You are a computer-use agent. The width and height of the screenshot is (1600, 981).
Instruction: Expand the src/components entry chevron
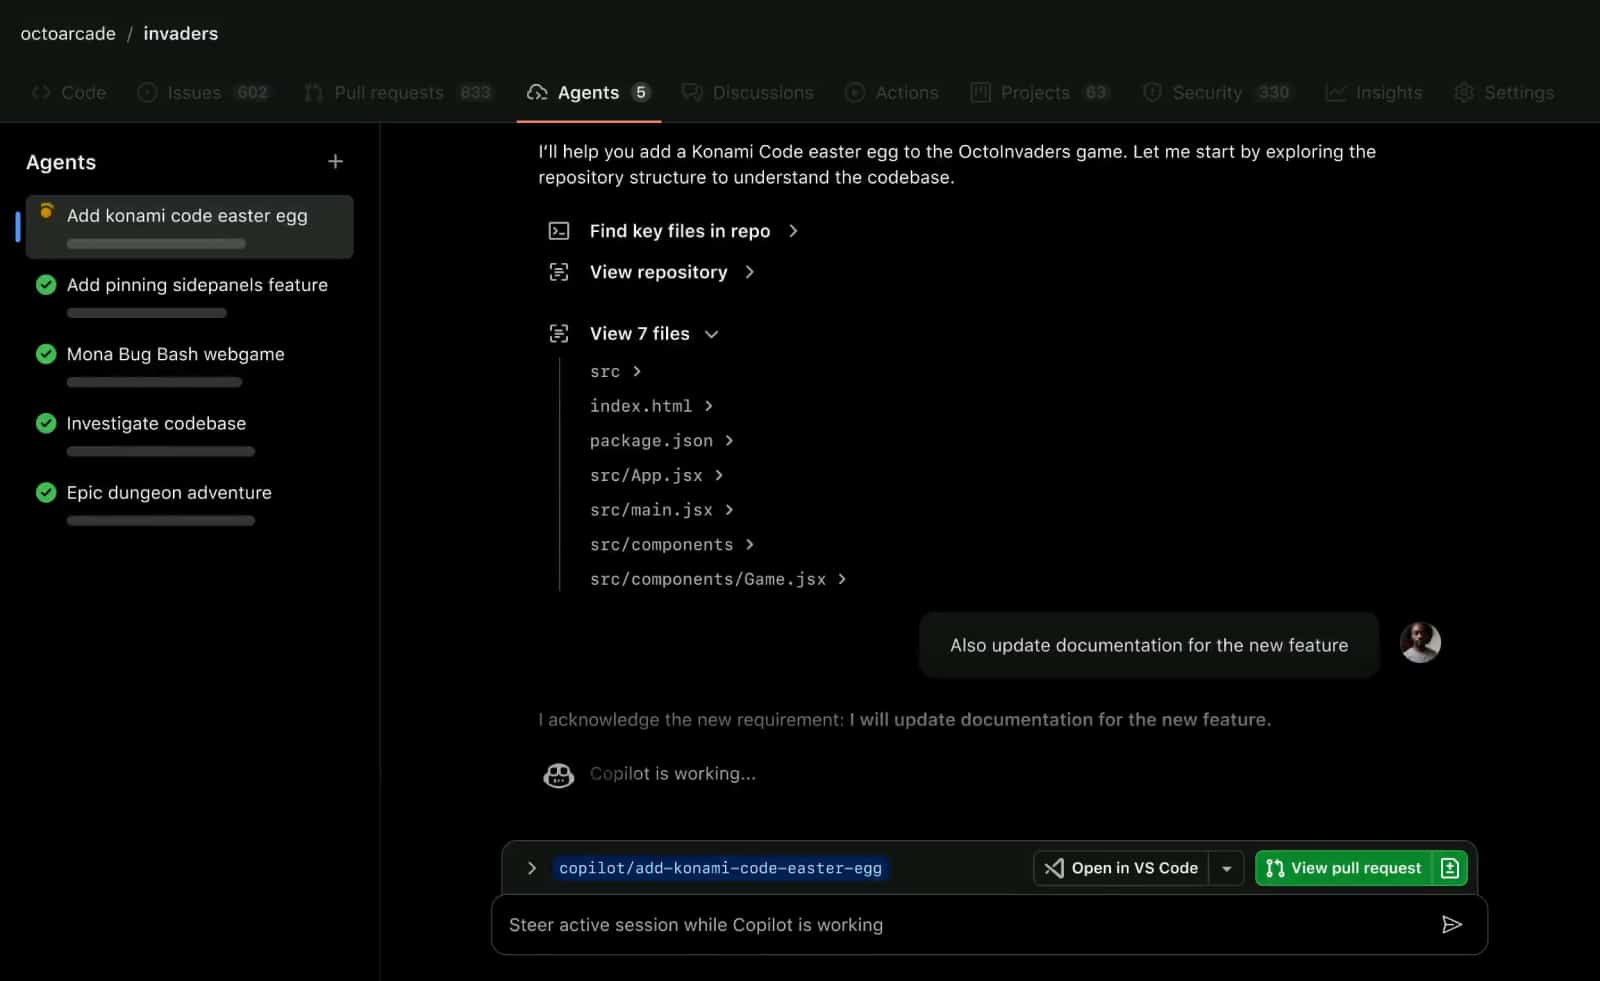coord(750,544)
